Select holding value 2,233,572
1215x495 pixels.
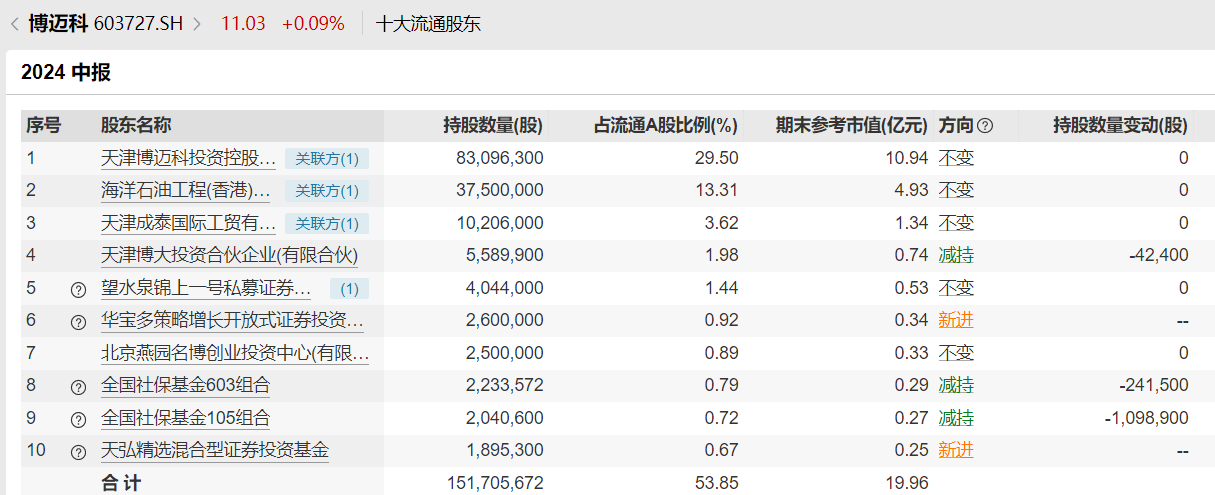pos(504,386)
